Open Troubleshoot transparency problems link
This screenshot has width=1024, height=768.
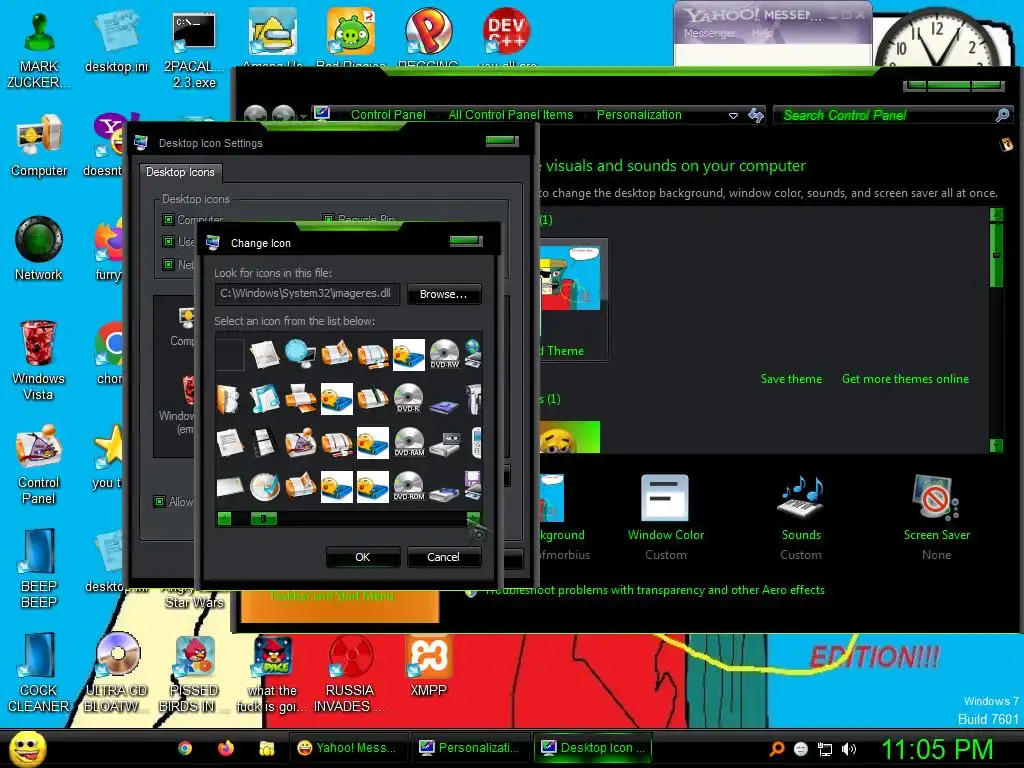655,590
